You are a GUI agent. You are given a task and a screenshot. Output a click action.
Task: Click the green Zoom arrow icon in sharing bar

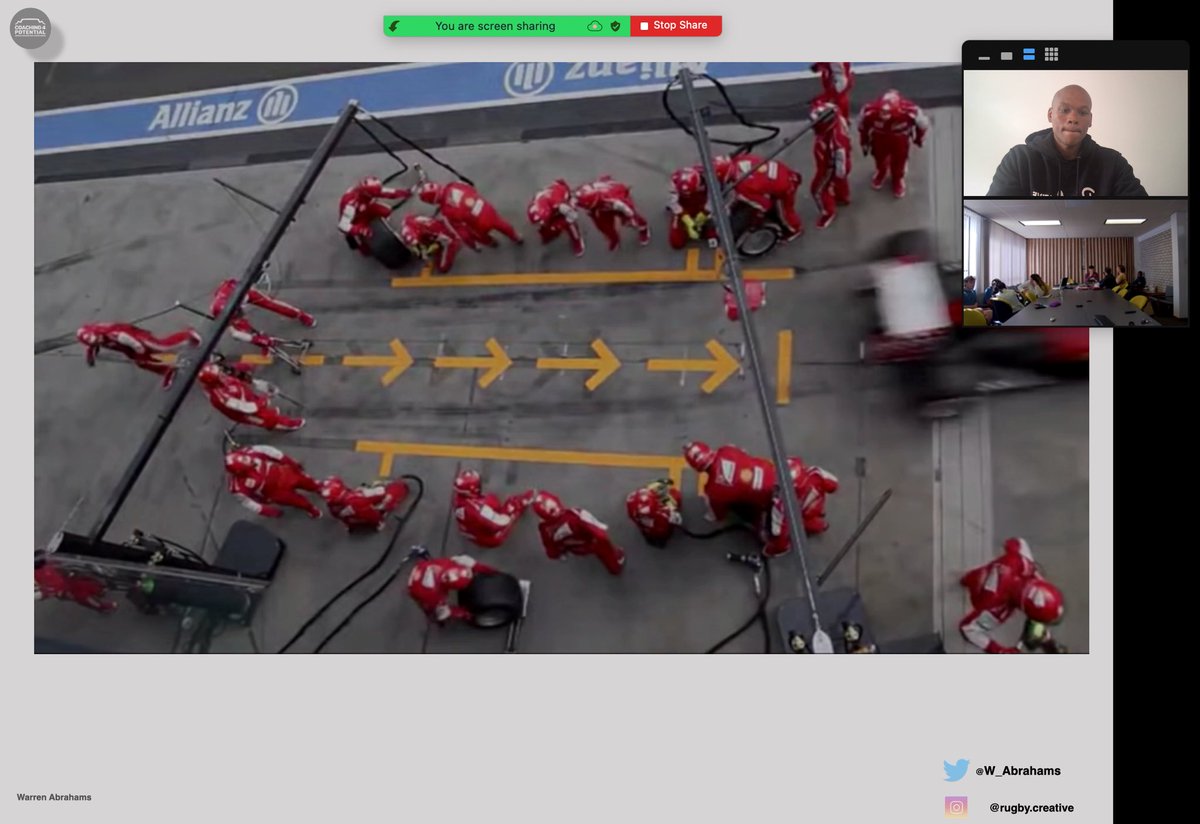click(x=395, y=26)
